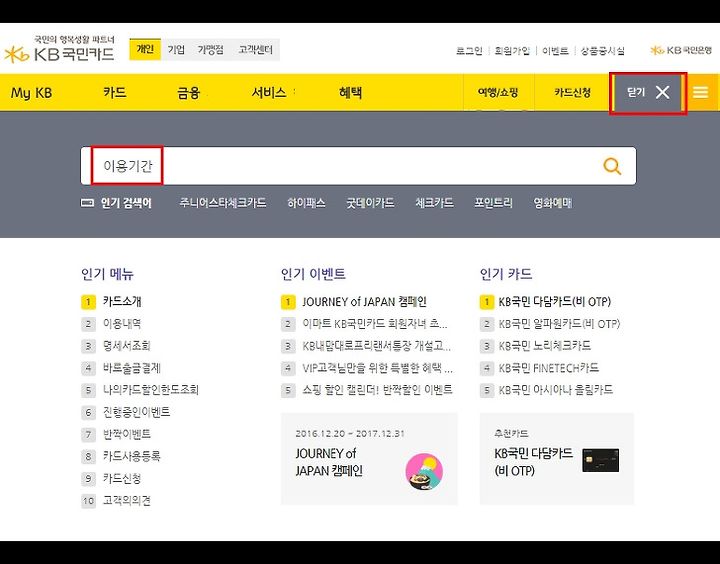Choose popular keyword 주니어스타체크카드

click(223, 203)
